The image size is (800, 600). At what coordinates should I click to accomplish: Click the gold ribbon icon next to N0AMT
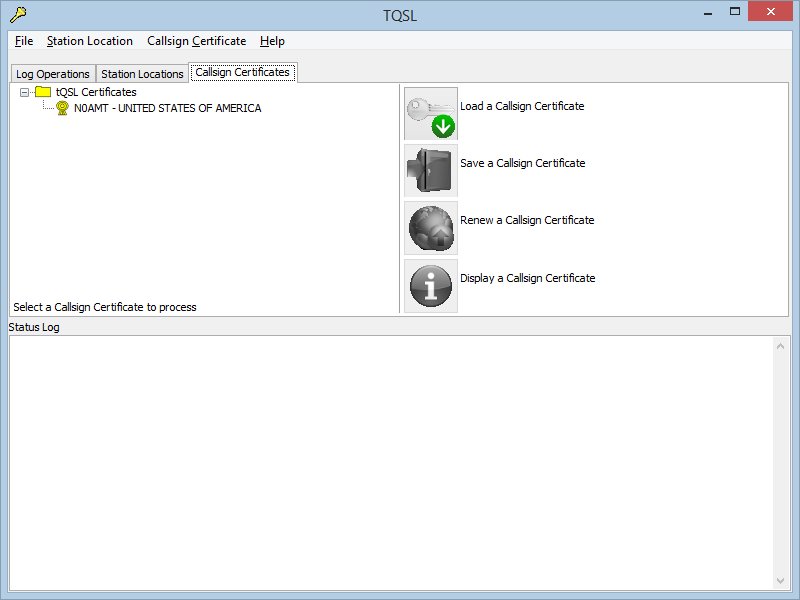click(x=62, y=108)
